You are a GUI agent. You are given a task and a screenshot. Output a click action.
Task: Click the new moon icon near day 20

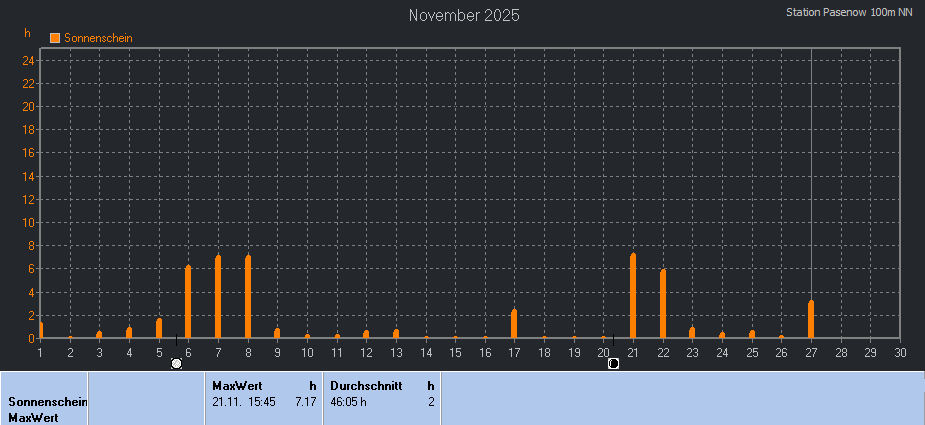click(613, 363)
